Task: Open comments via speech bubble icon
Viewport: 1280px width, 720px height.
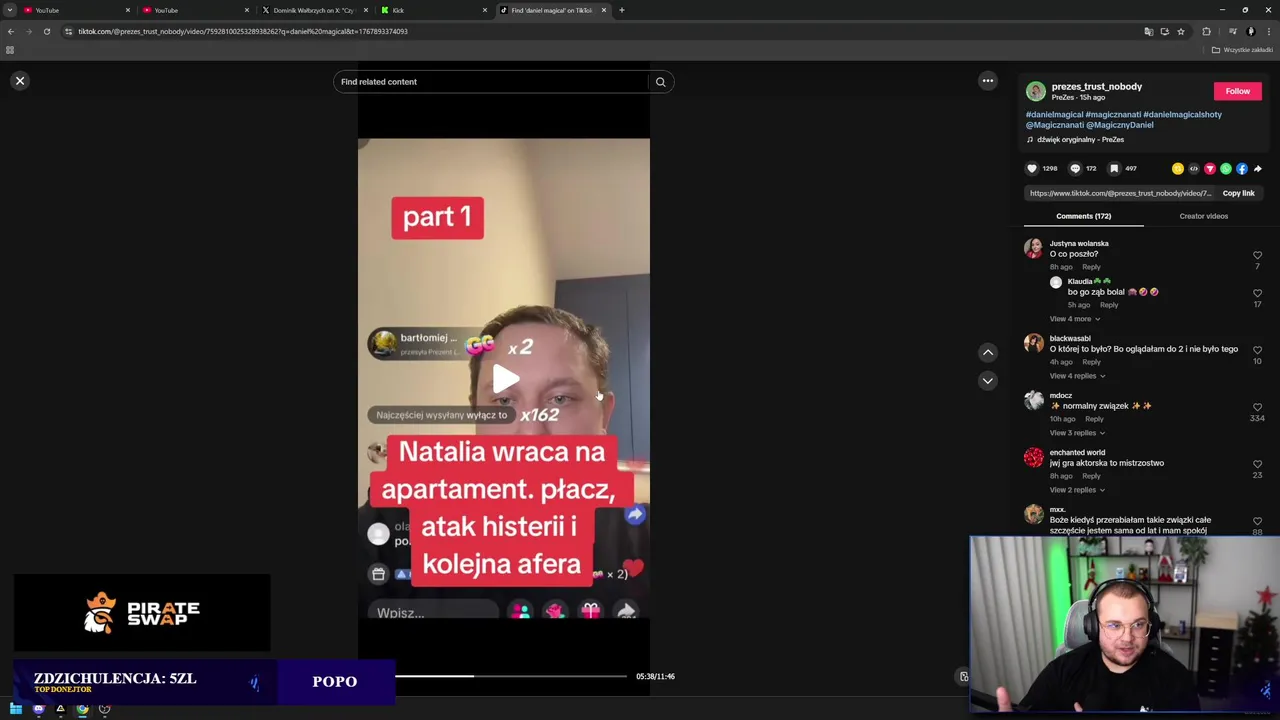Action: point(1075,169)
